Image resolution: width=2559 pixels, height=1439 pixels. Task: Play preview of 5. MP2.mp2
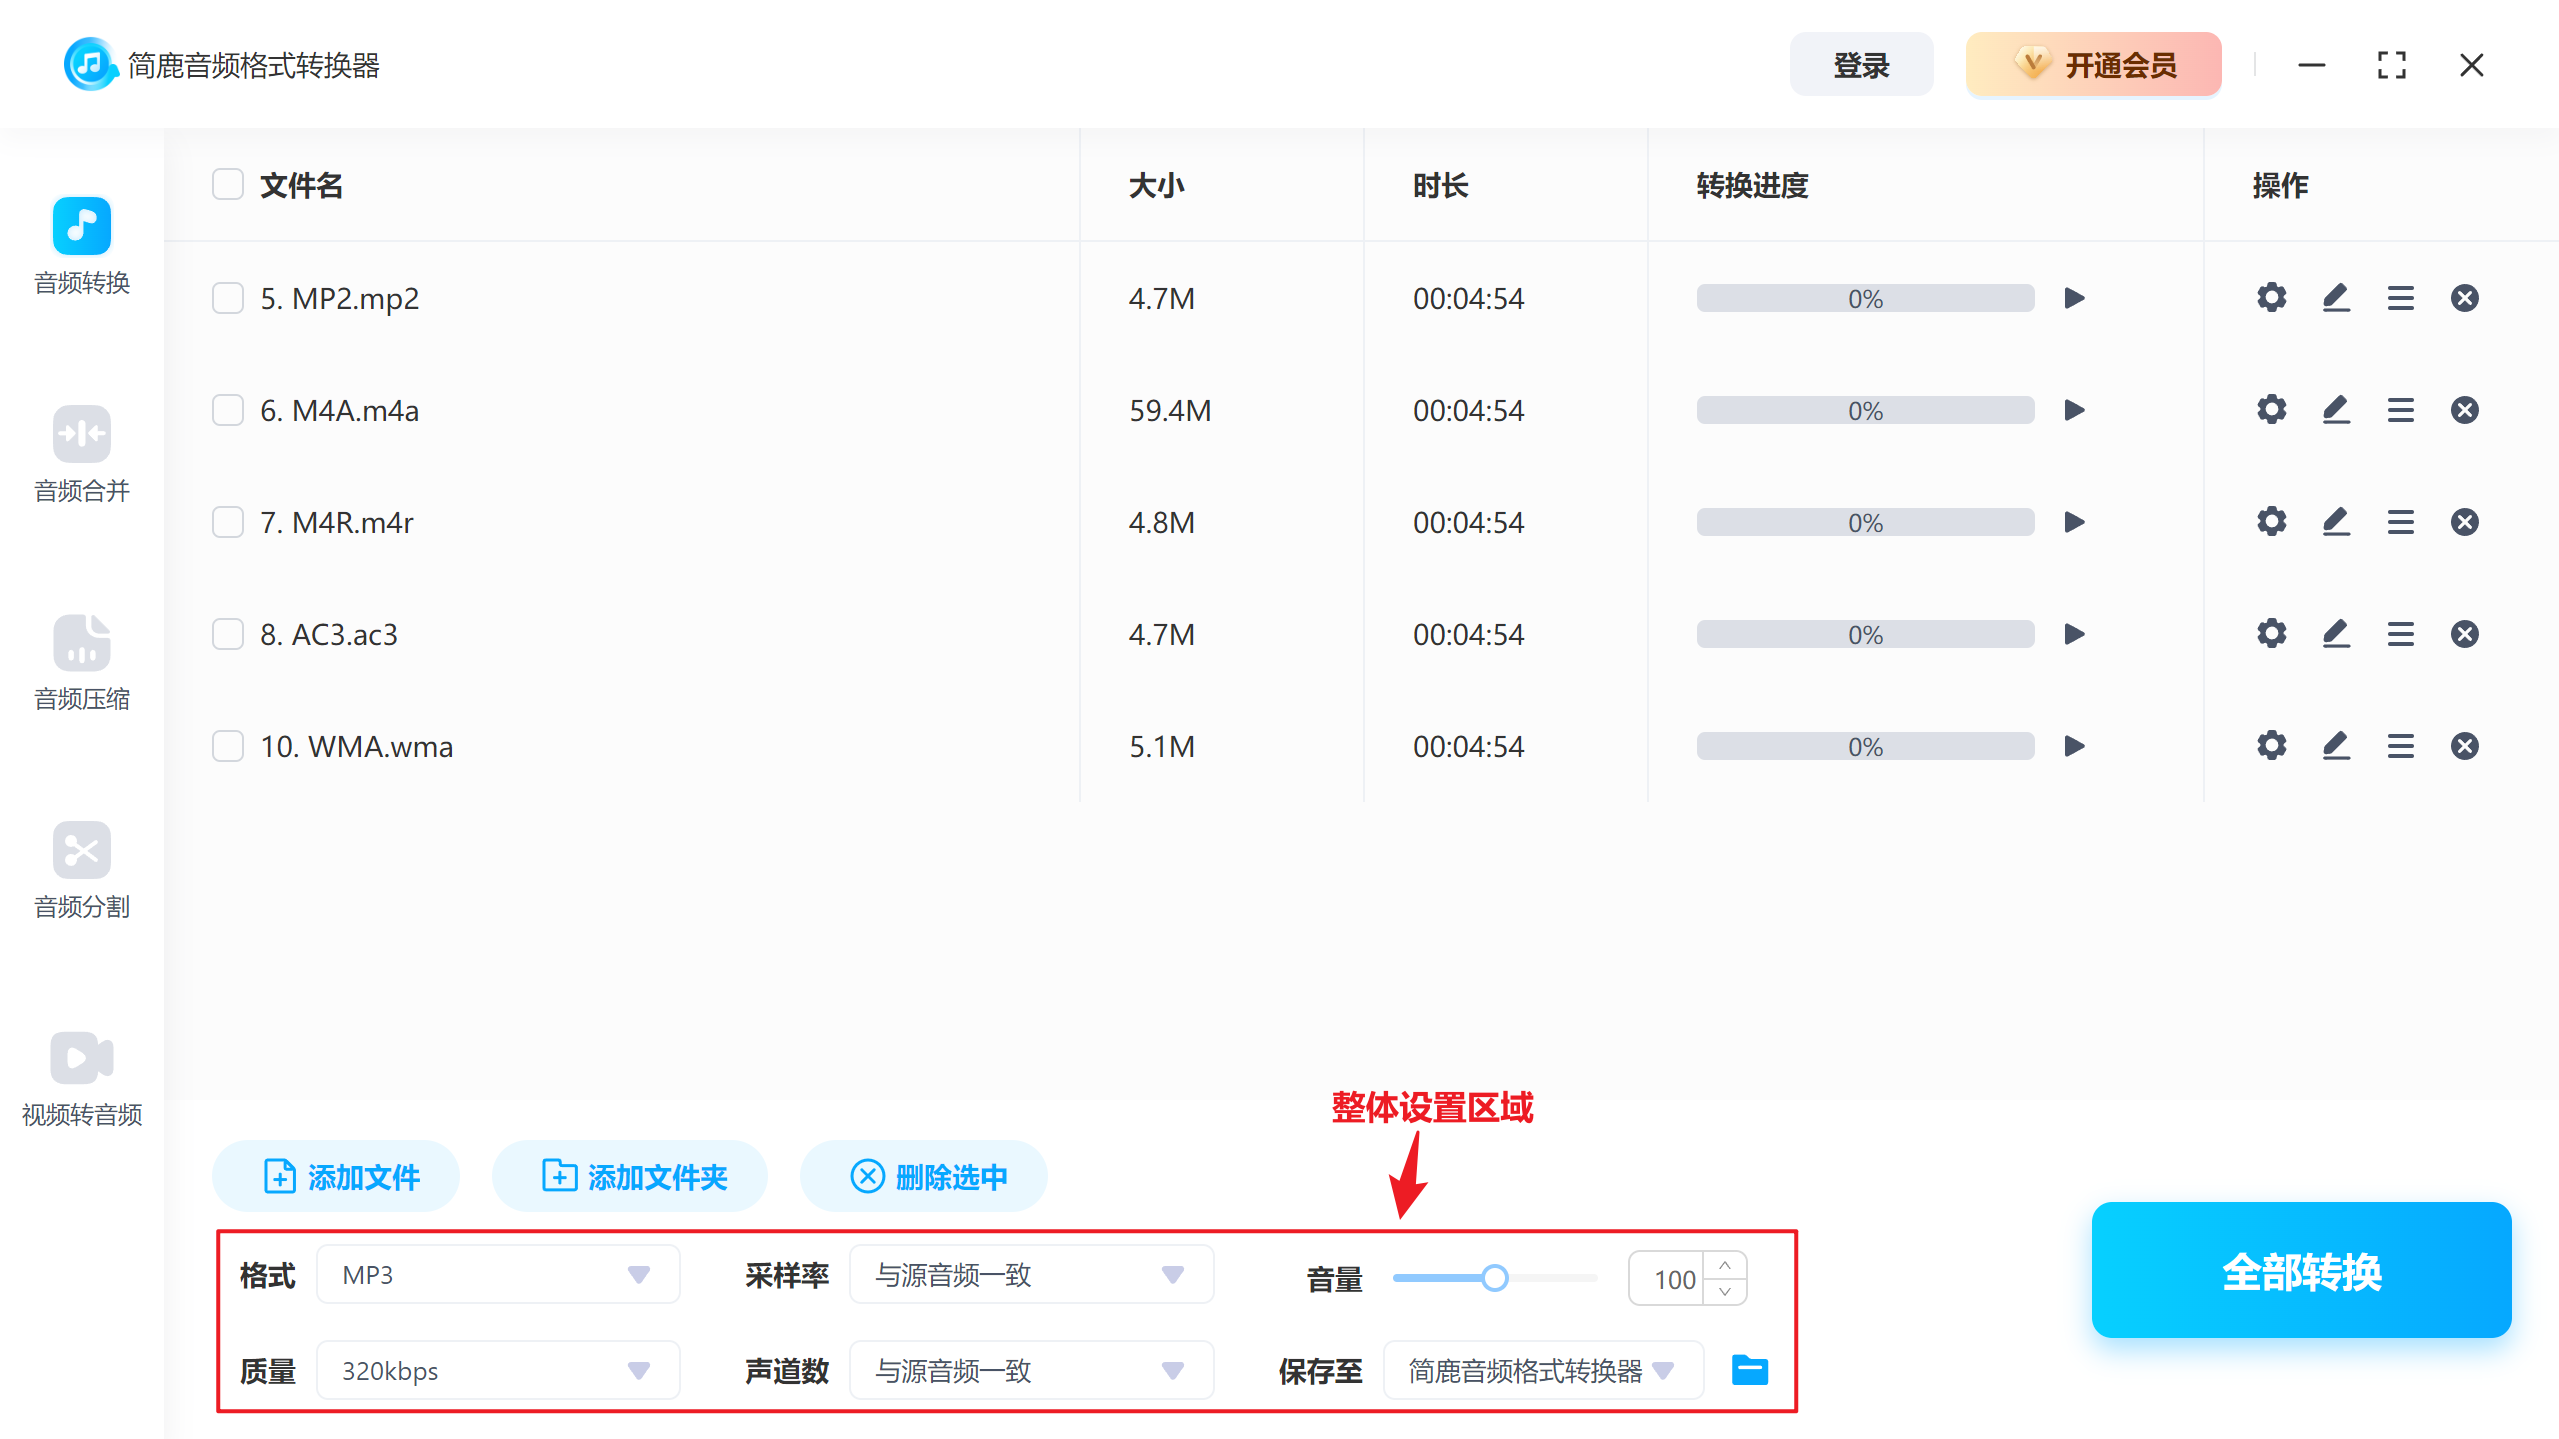[x=2074, y=297]
